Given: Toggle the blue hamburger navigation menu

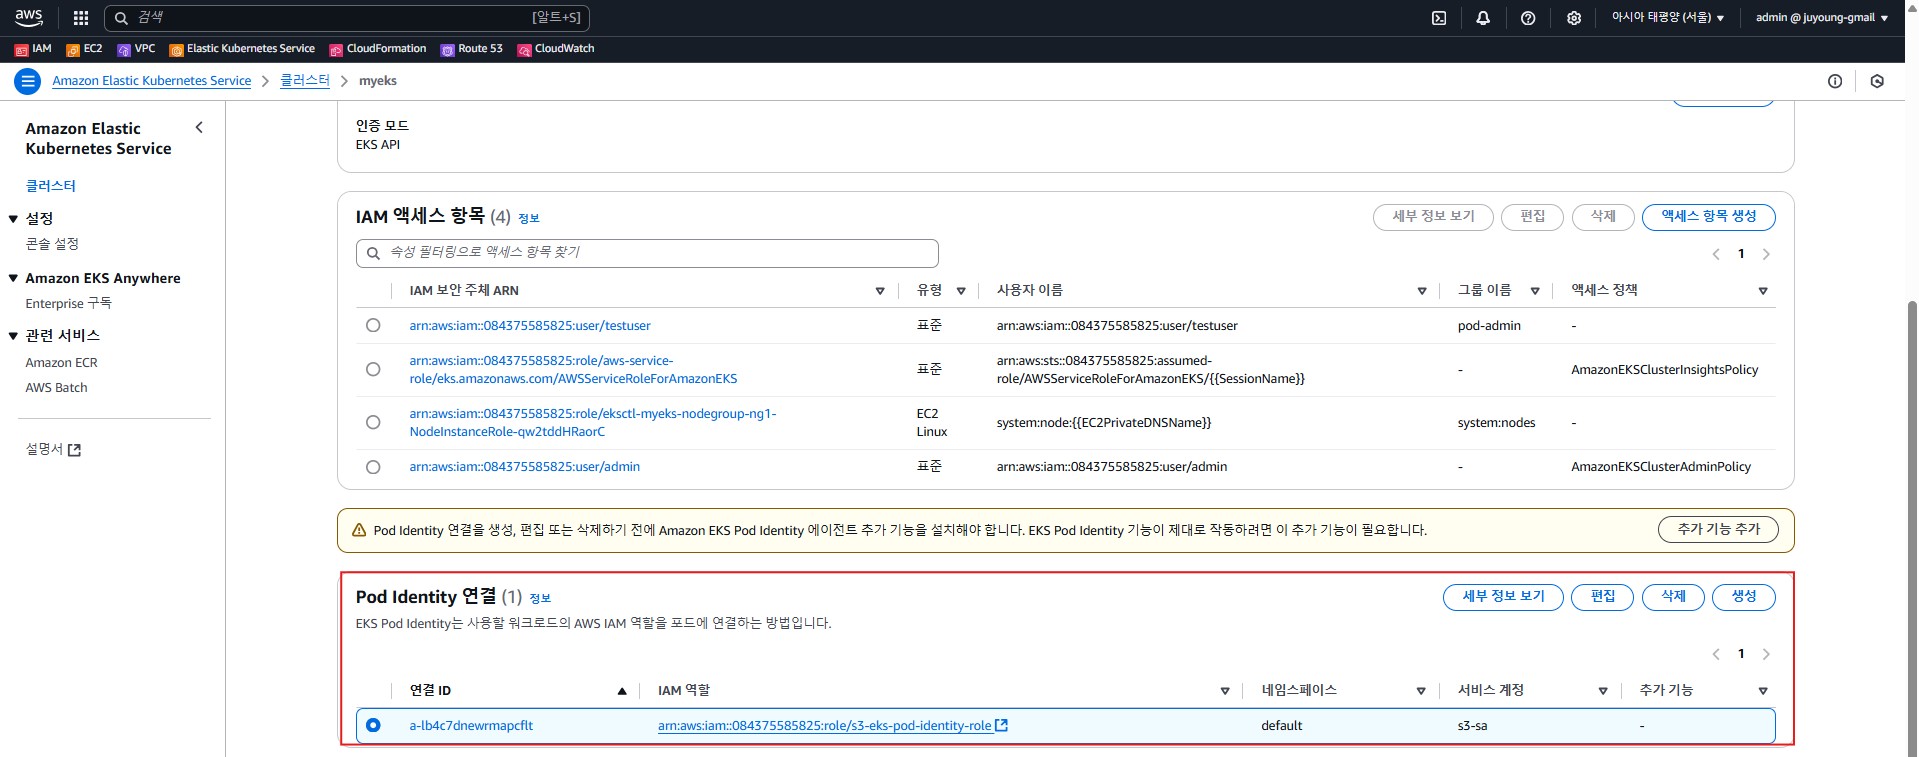Looking at the screenshot, I should (28, 81).
